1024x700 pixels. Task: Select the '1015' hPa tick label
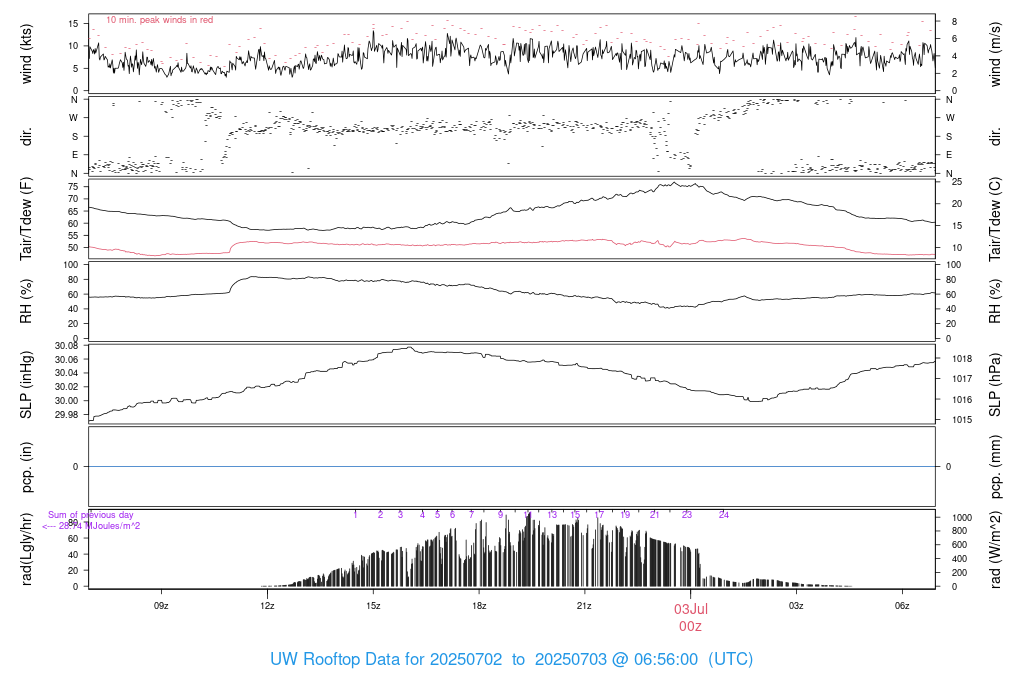[x=962, y=420]
